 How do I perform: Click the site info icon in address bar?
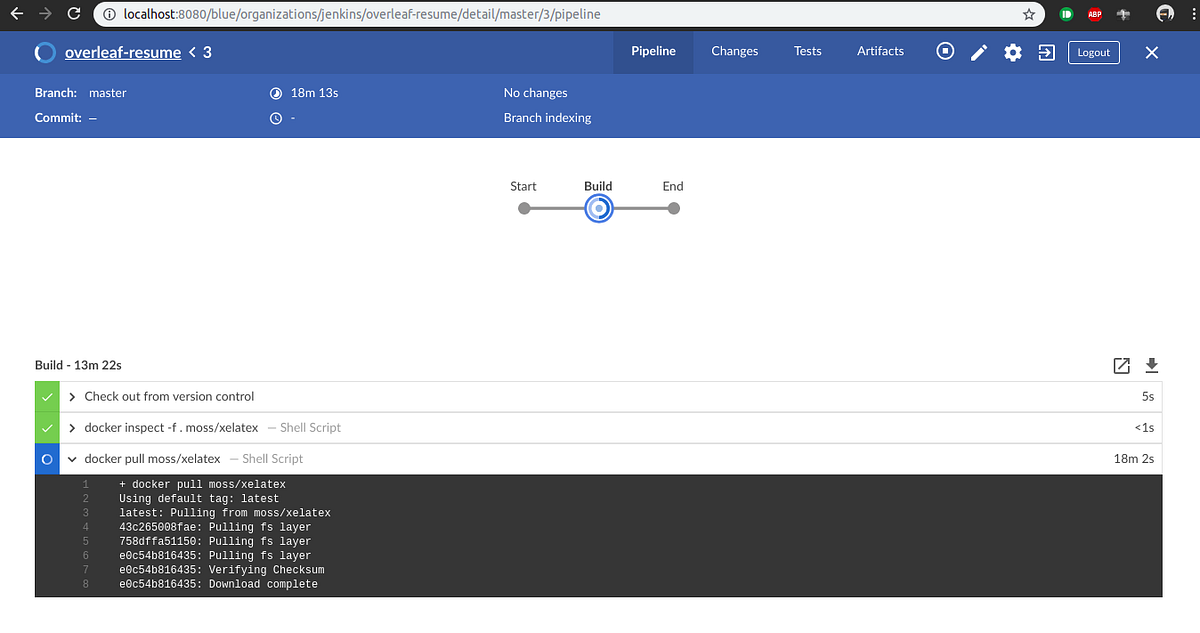[x=109, y=15]
